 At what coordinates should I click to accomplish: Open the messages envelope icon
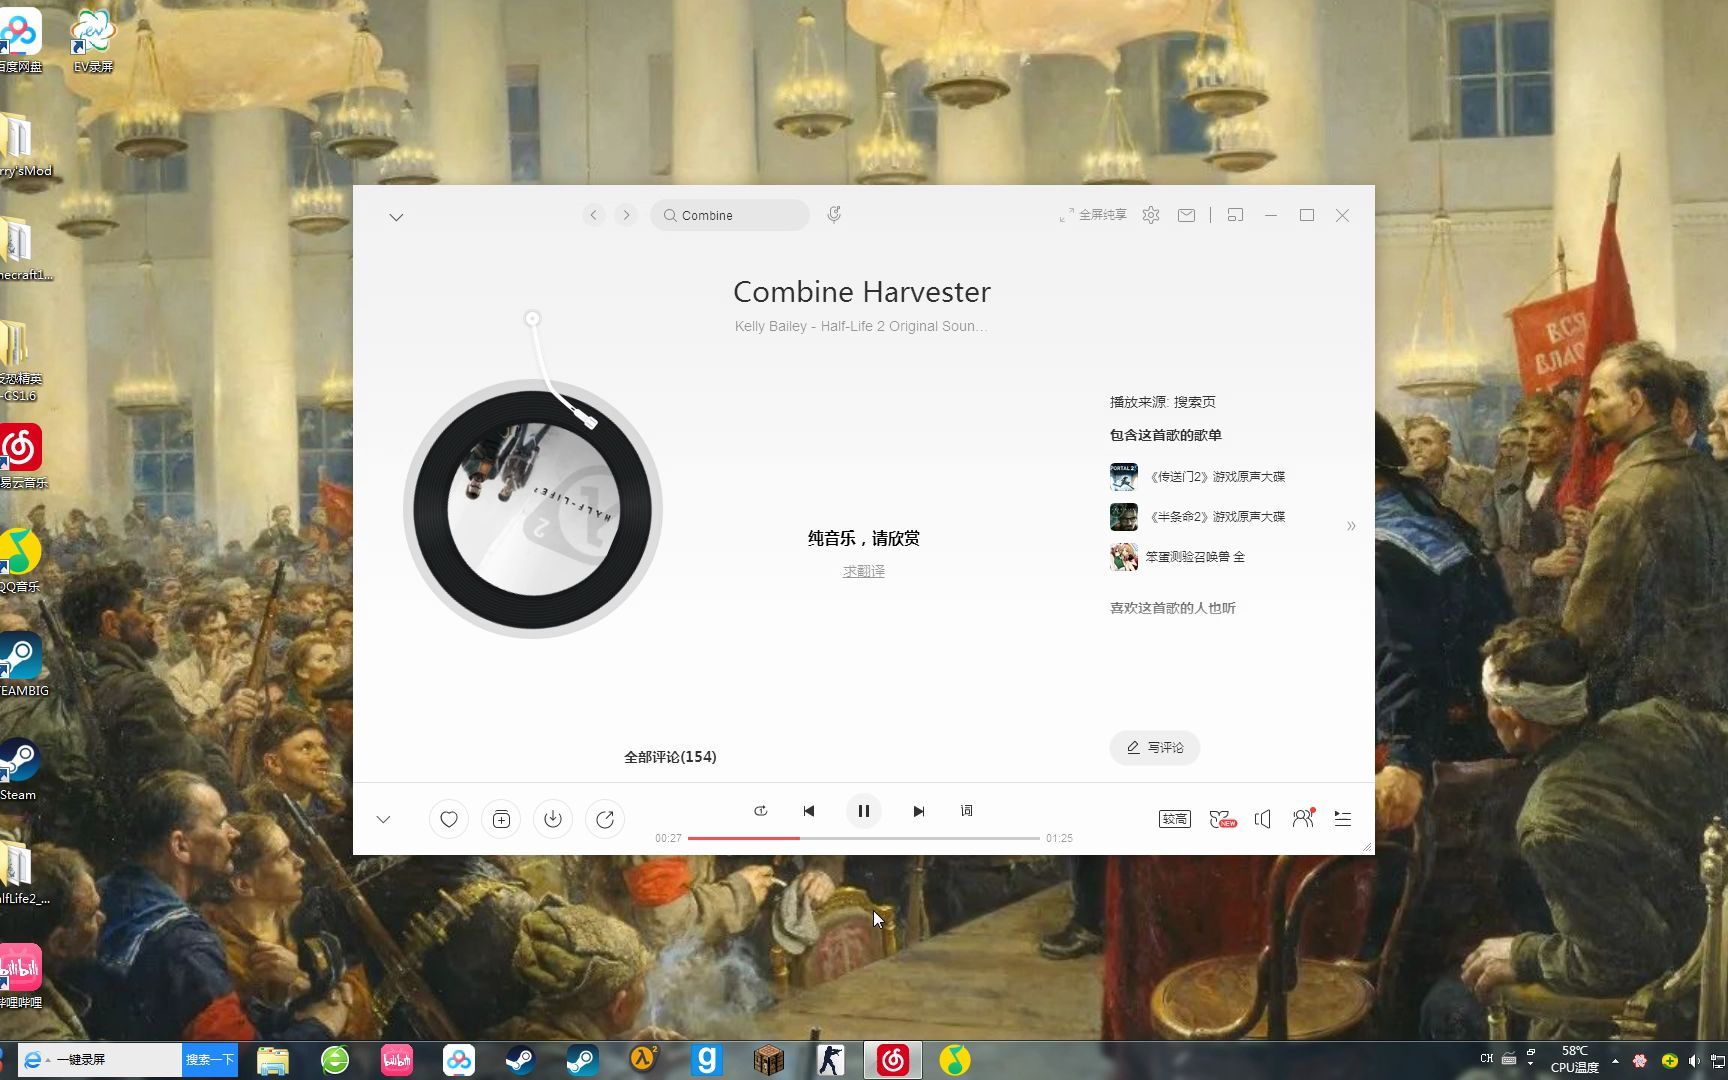(x=1186, y=215)
